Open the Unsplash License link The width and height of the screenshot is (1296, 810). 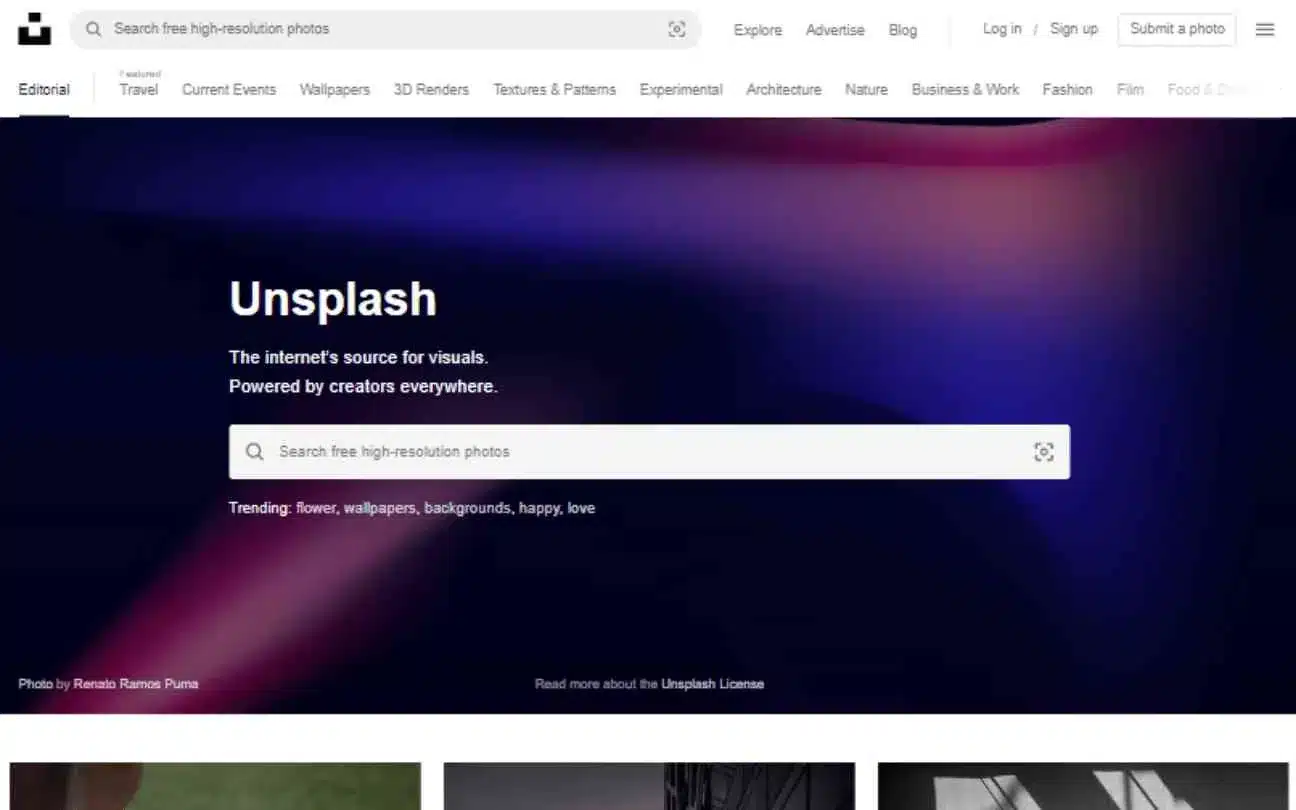point(712,684)
